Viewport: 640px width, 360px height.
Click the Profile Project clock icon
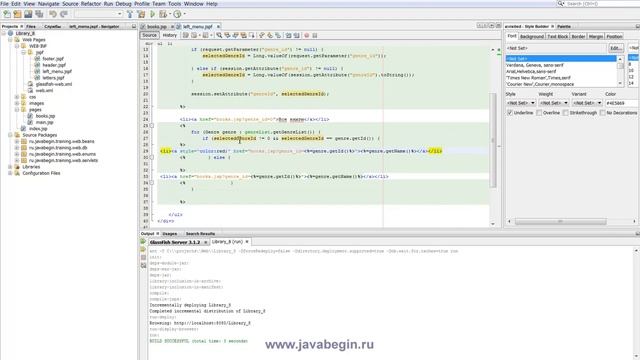[177, 14]
